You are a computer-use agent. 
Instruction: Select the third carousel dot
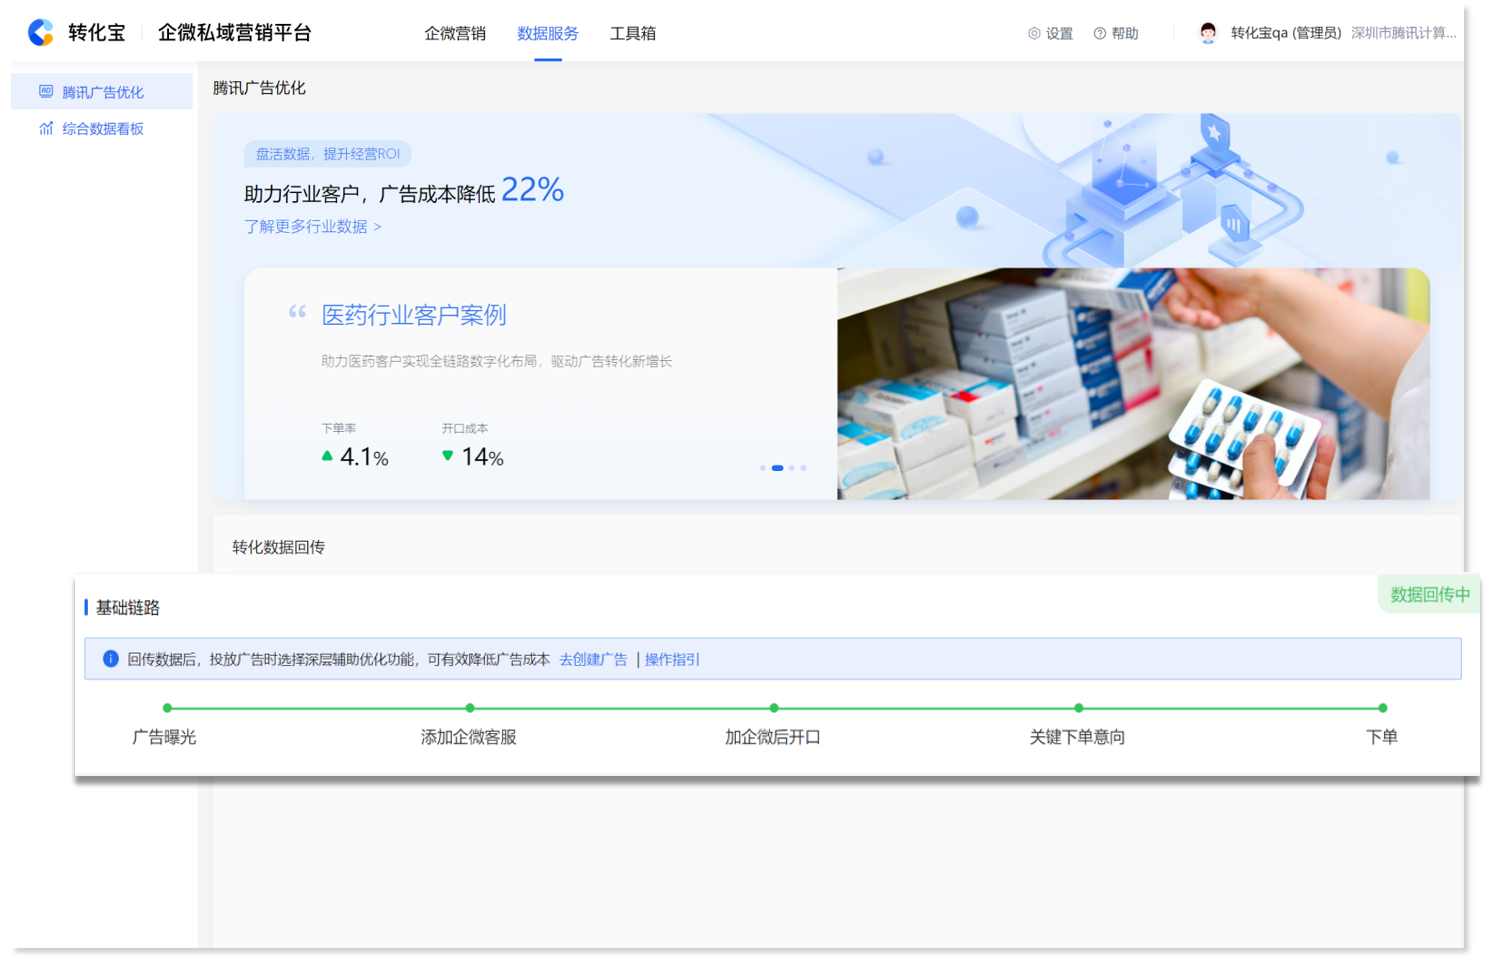click(791, 468)
